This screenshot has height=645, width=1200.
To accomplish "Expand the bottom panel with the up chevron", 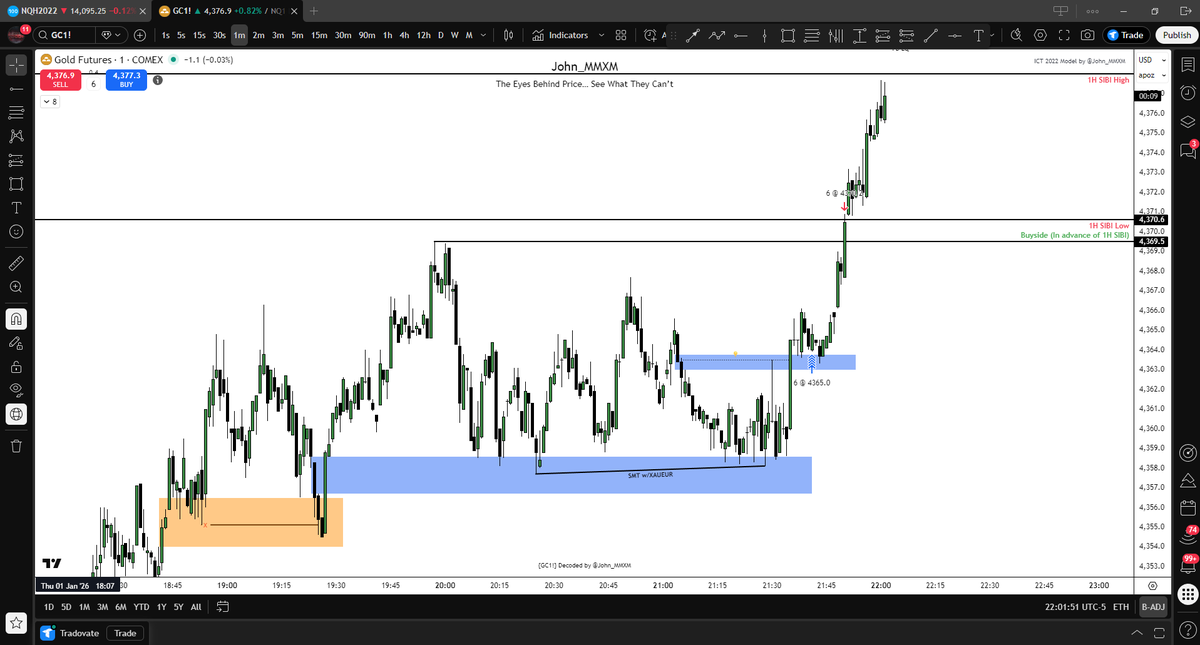I will pos(1137,633).
